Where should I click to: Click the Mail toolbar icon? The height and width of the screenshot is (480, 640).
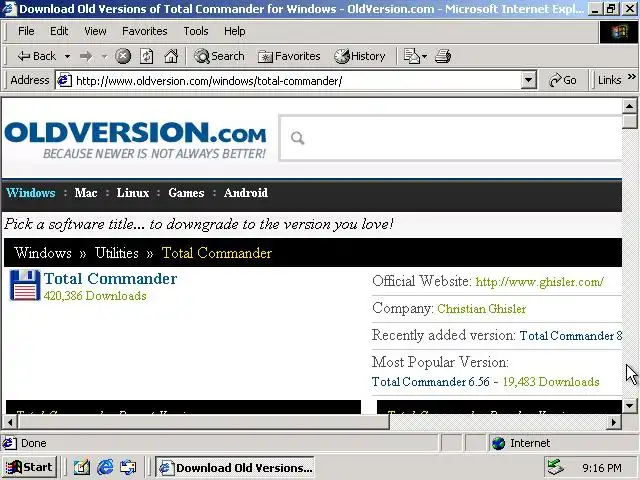click(x=411, y=56)
